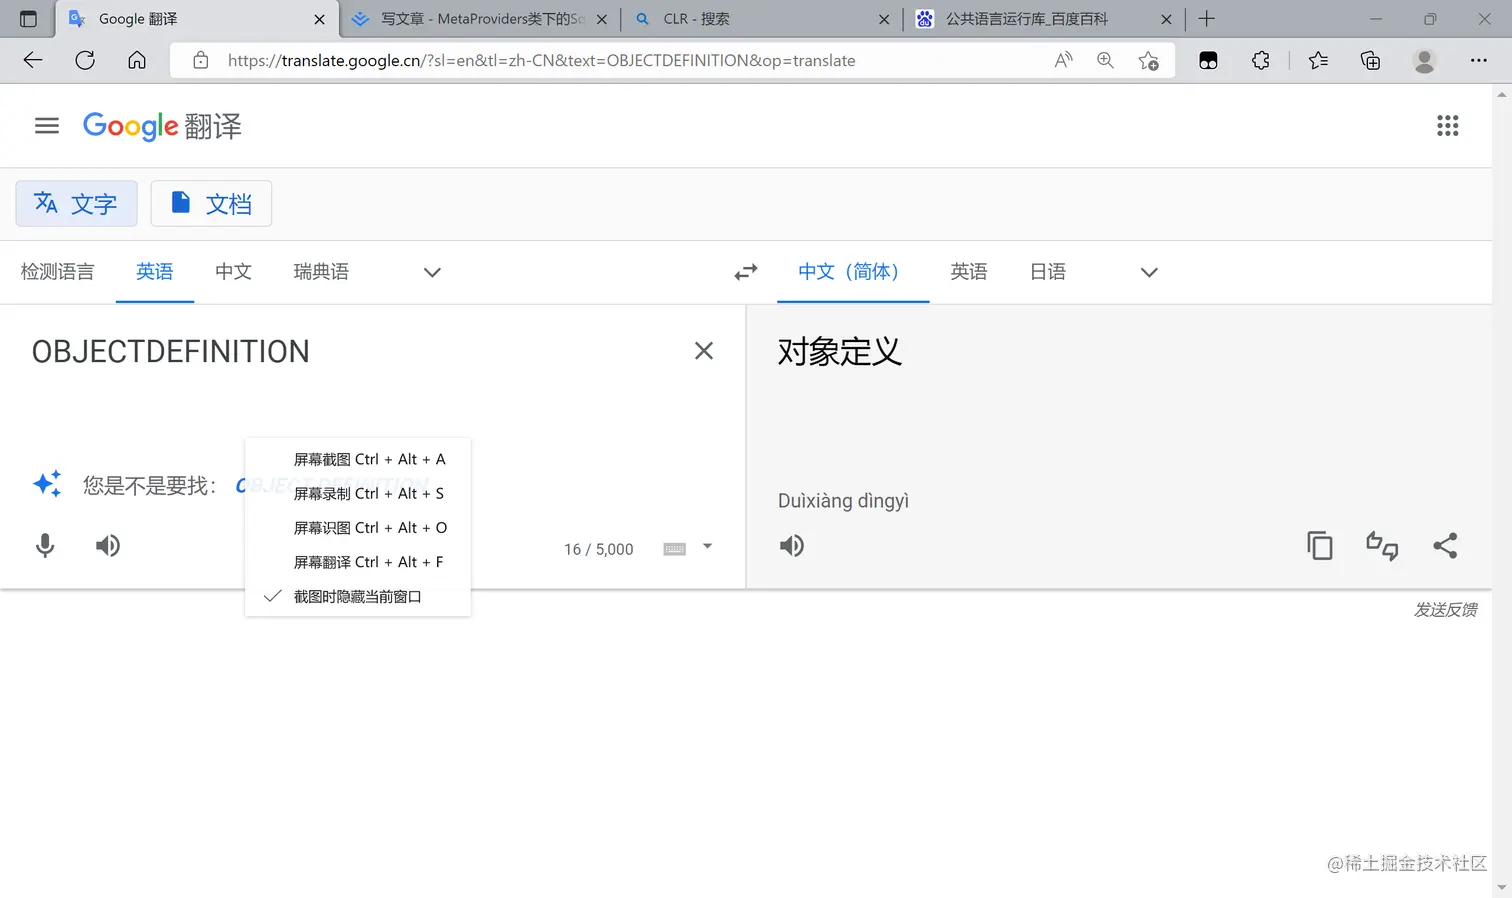1512x898 pixels.
Task: Close the CLR - 搜索 tab
Action: point(884,19)
